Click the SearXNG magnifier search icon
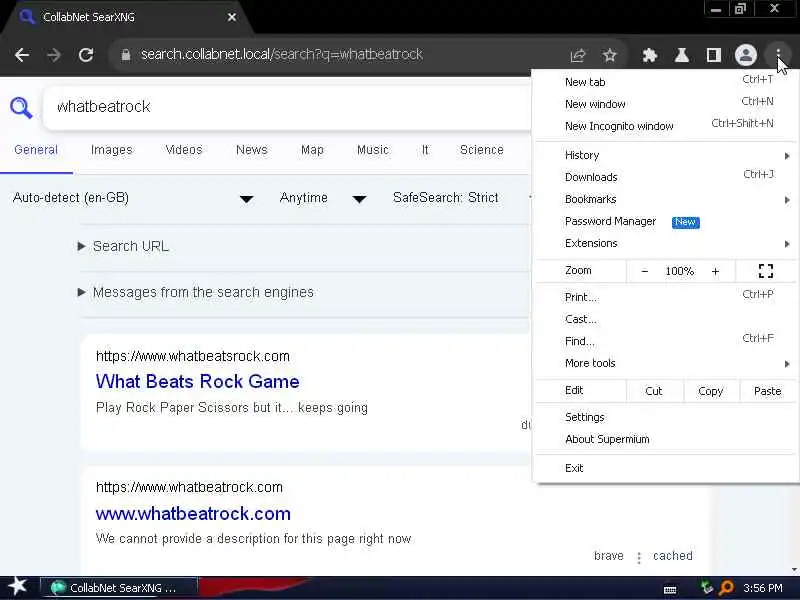The height and width of the screenshot is (600, 800). tap(21, 108)
